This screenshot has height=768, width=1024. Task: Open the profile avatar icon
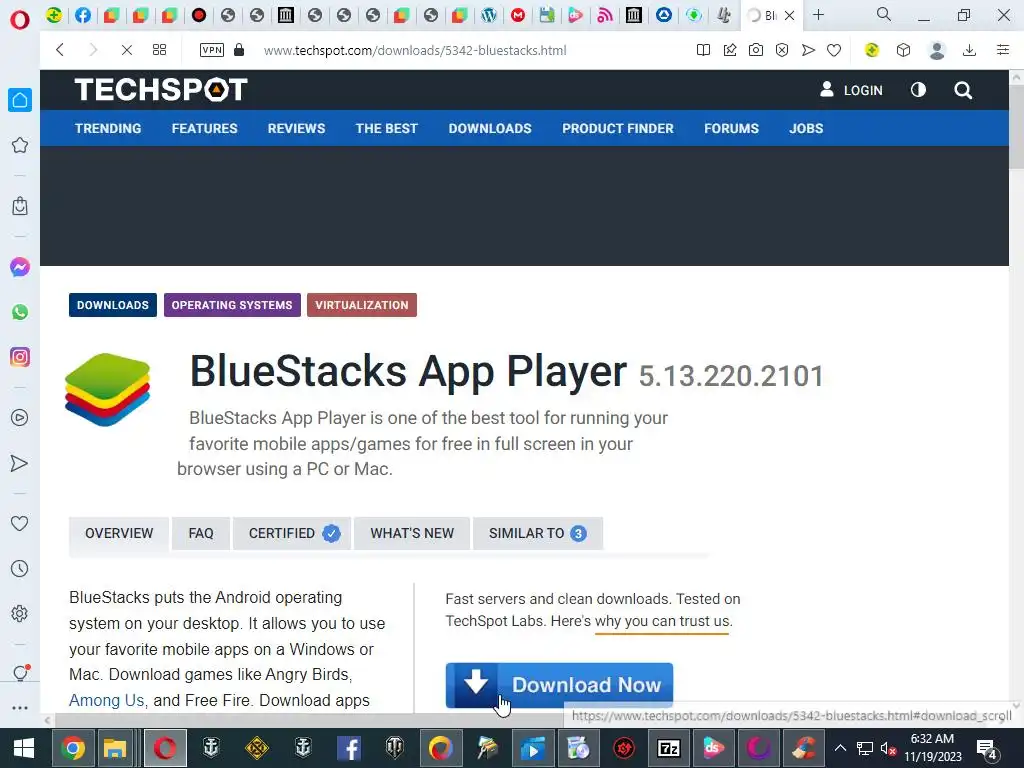(x=937, y=50)
